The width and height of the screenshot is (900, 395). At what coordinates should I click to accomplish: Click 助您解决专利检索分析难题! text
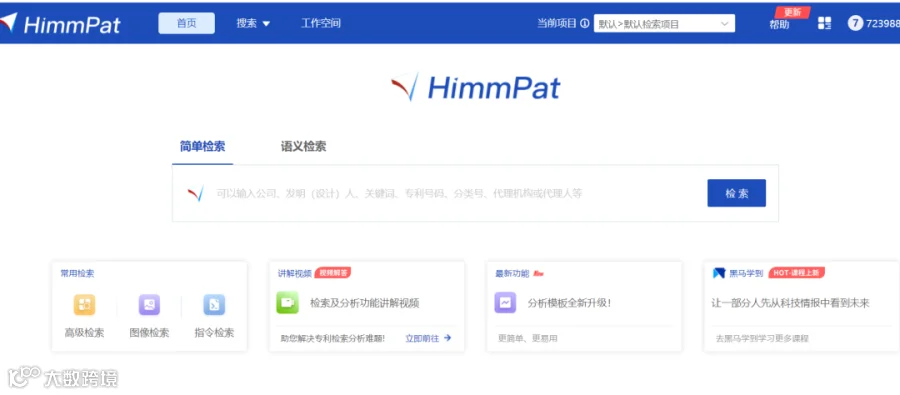(x=332, y=338)
